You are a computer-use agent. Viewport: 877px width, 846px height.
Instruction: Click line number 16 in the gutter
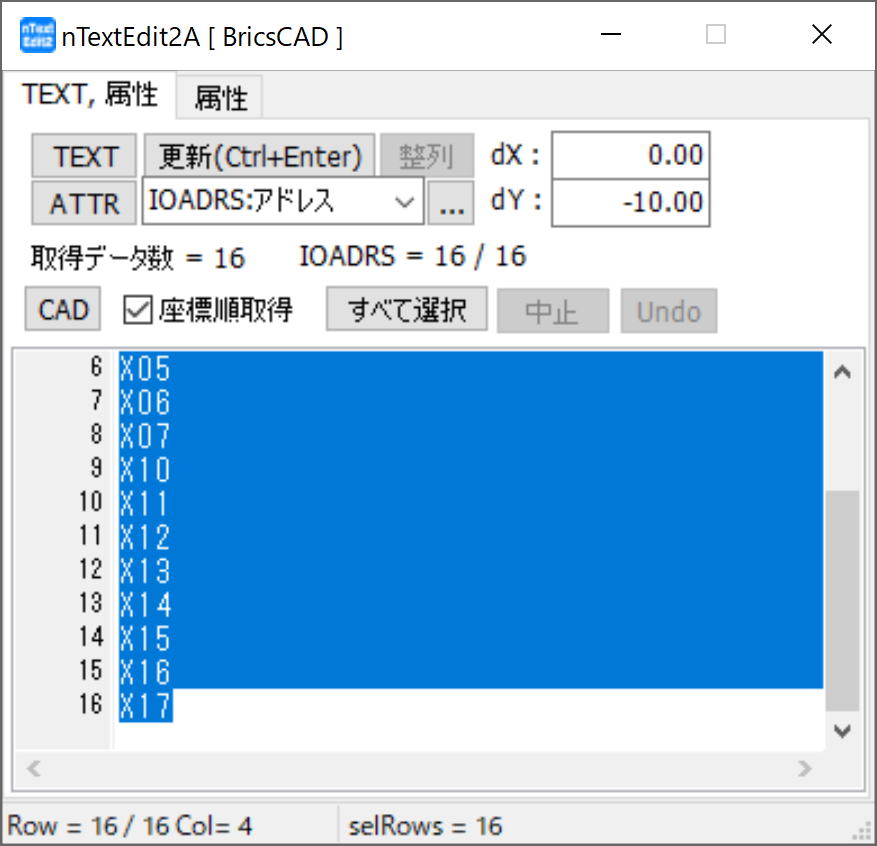point(91,704)
